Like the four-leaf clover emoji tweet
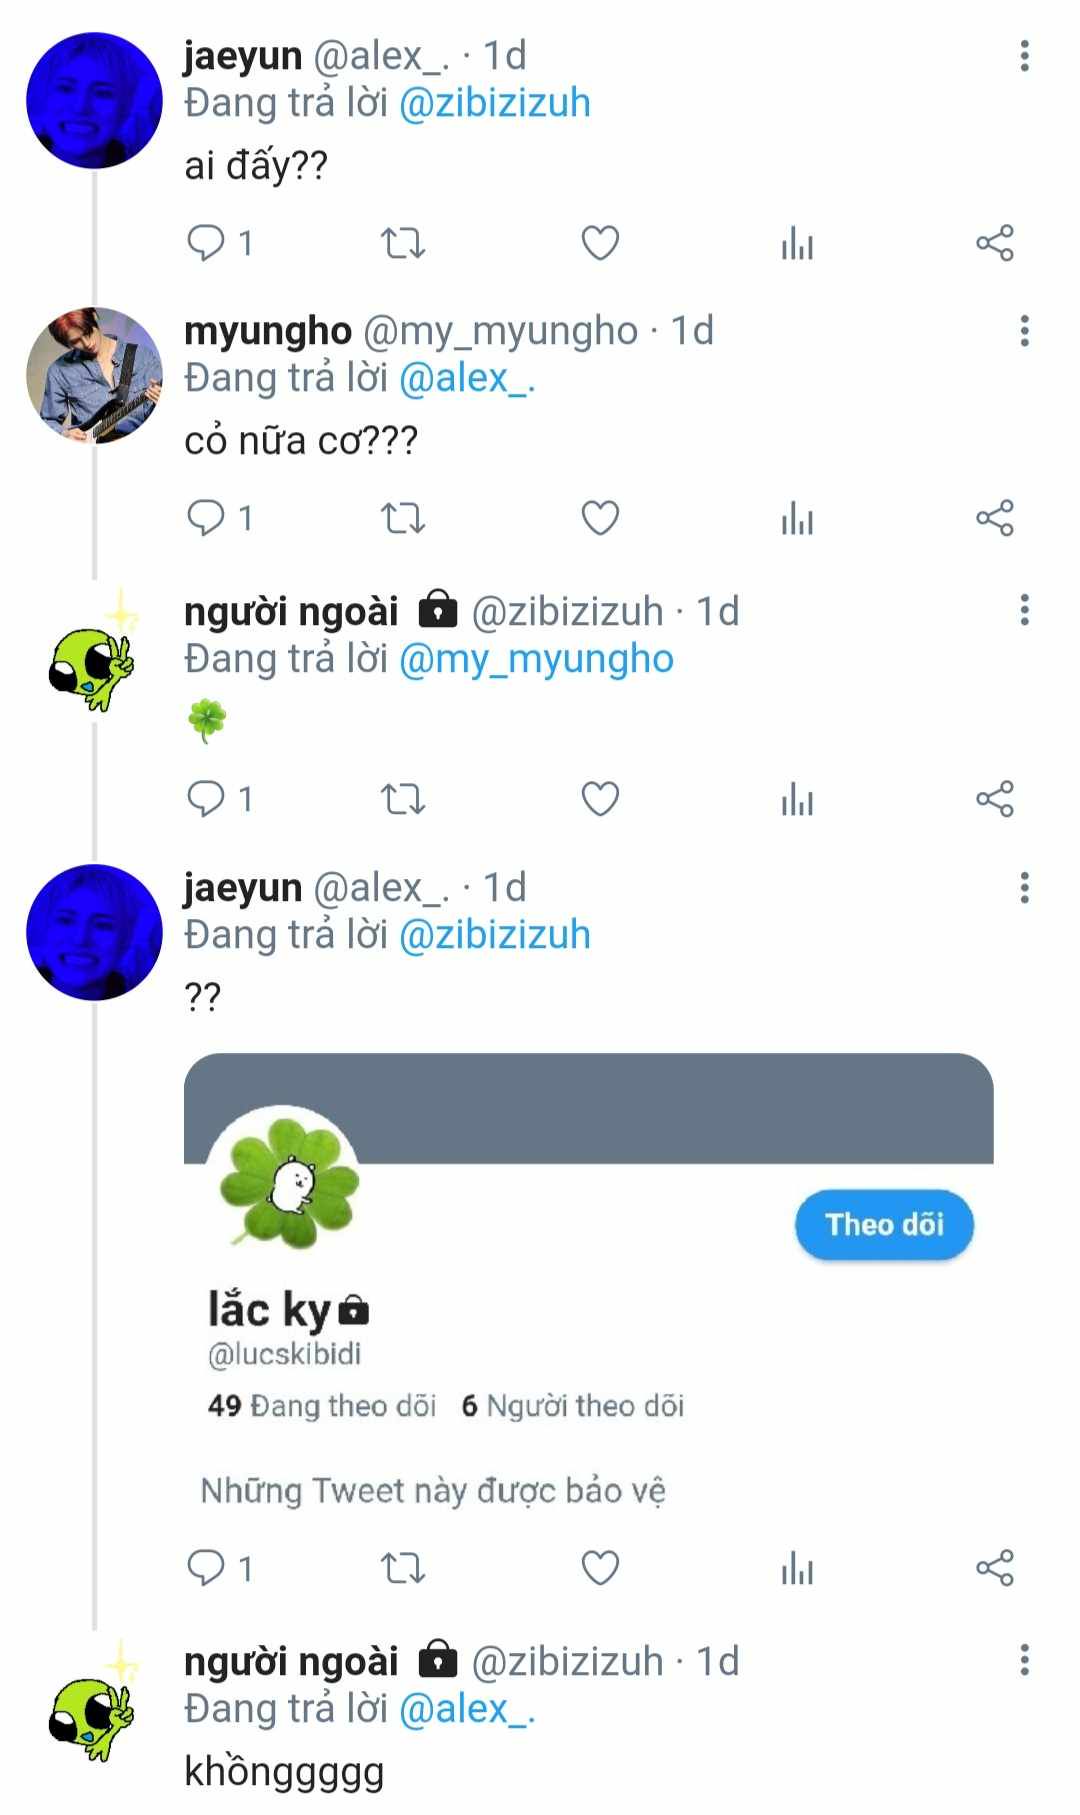Image resolution: width=1080 pixels, height=1815 pixels. [x=600, y=799]
